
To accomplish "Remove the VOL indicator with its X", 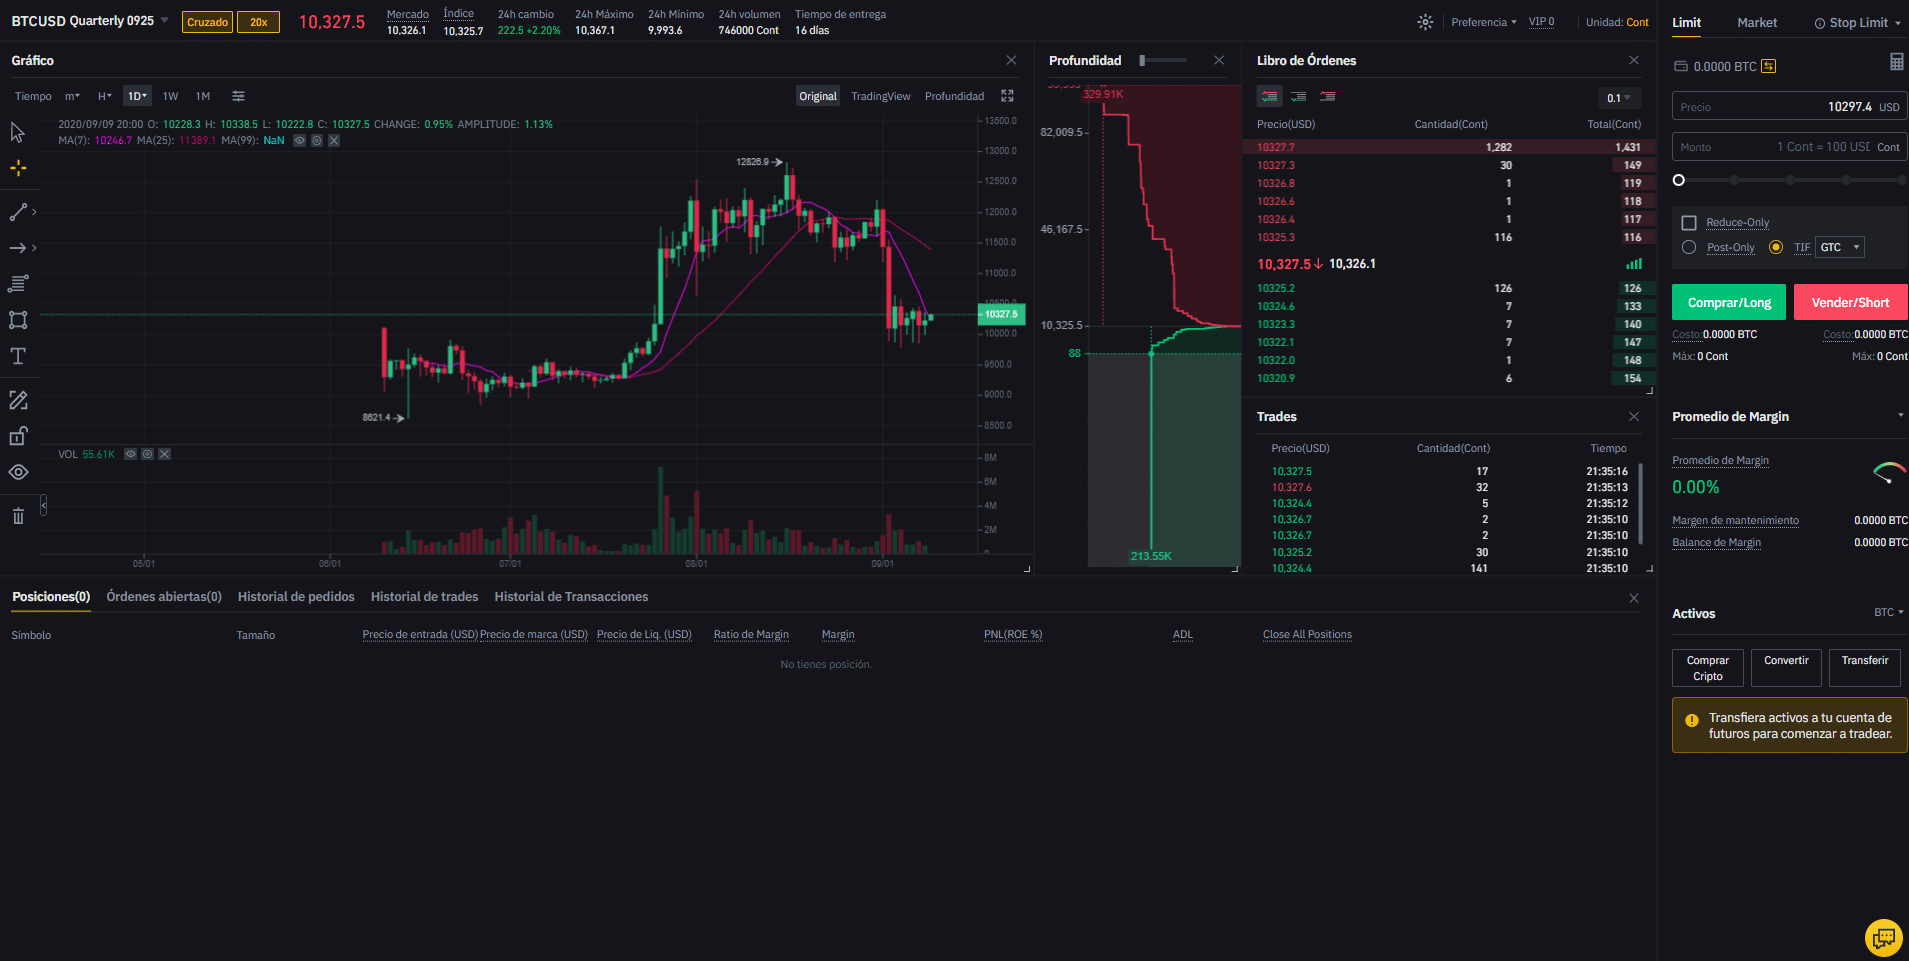I will click(x=164, y=454).
